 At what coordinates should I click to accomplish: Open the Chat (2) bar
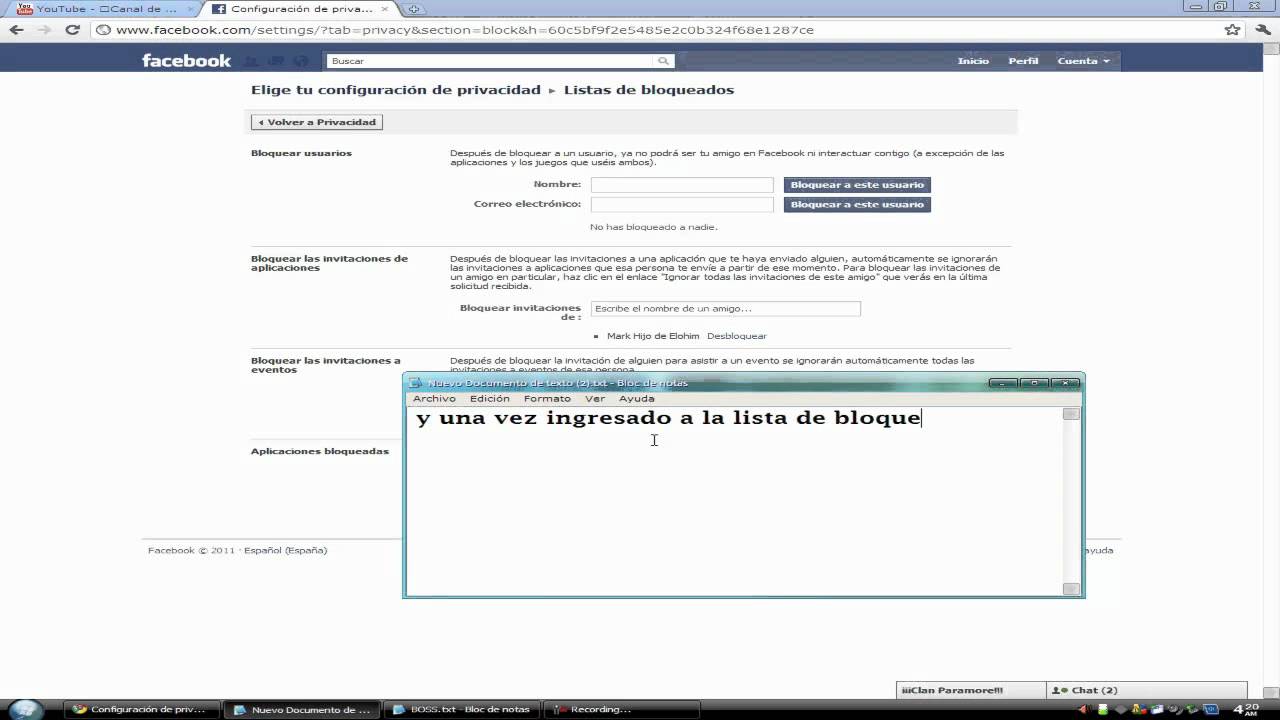pyautogui.click(x=1147, y=690)
